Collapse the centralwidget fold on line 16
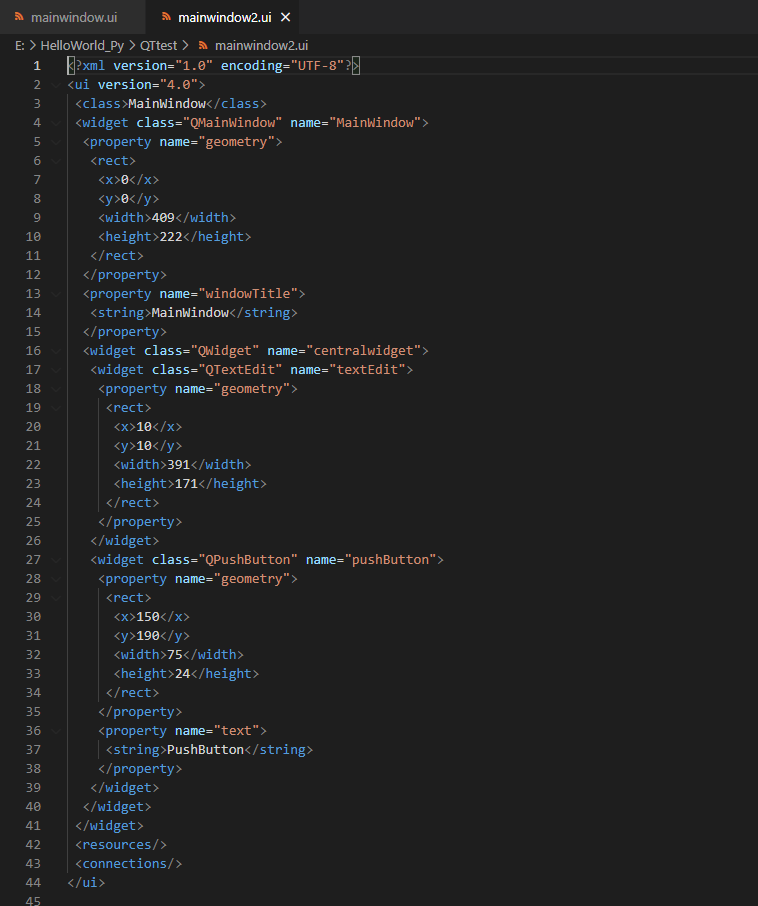This screenshot has width=758, height=906. click(x=55, y=350)
